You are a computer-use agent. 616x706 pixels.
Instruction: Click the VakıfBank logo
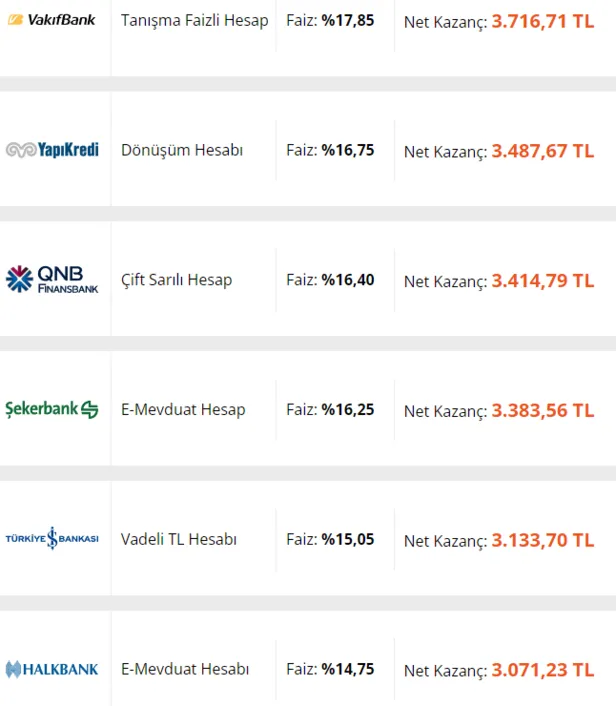(x=52, y=20)
